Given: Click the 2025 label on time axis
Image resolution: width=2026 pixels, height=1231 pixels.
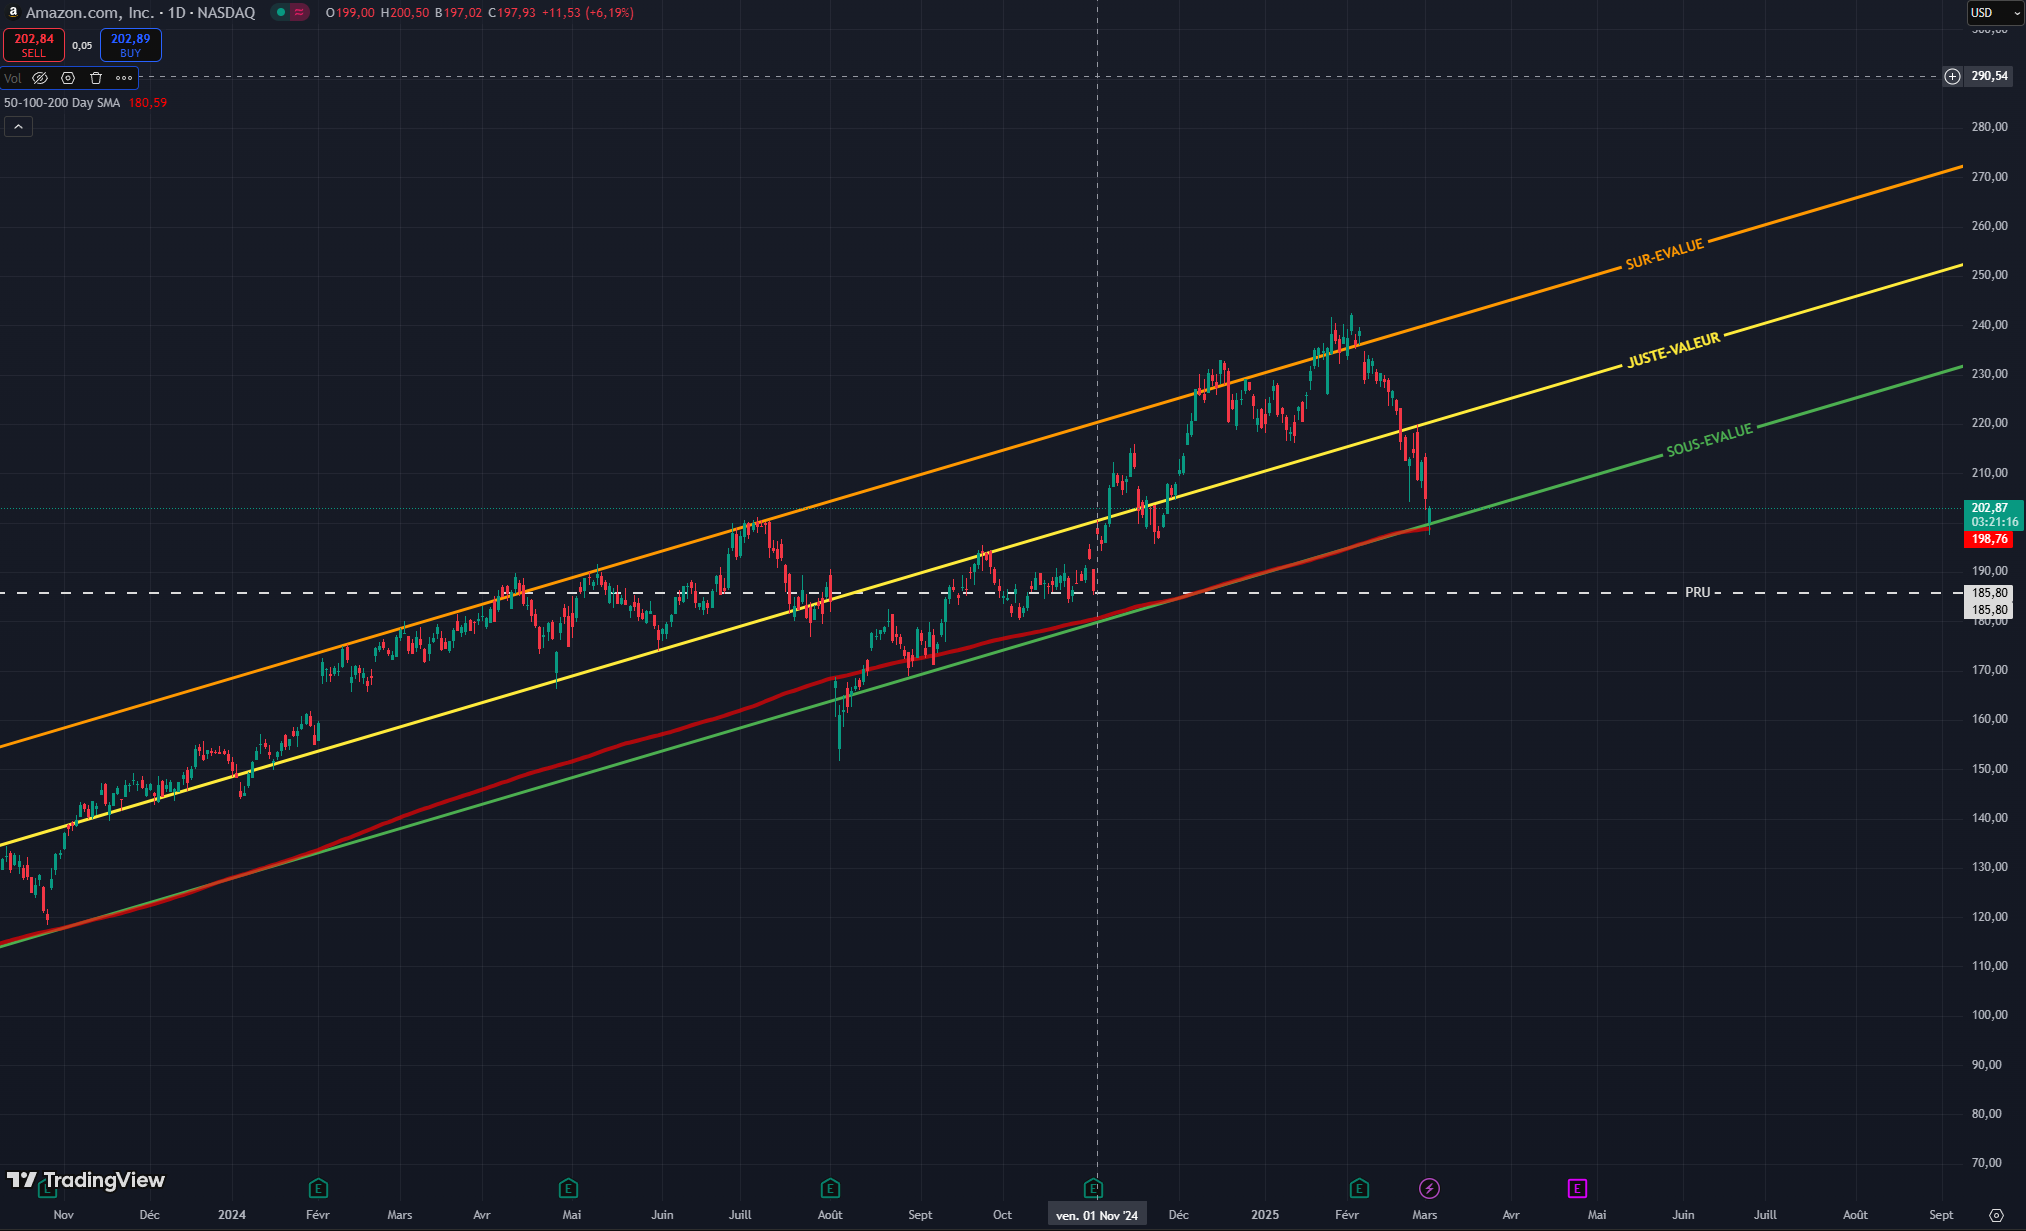Looking at the screenshot, I should pyautogui.click(x=1265, y=1215).
